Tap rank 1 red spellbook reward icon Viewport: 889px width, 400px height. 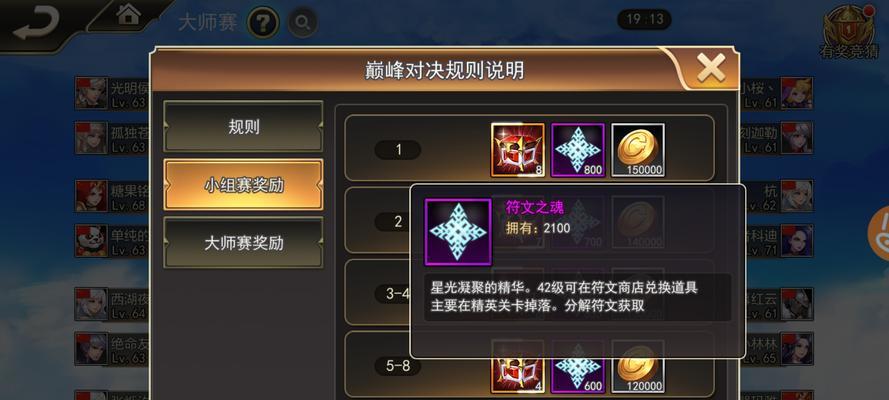518,150
